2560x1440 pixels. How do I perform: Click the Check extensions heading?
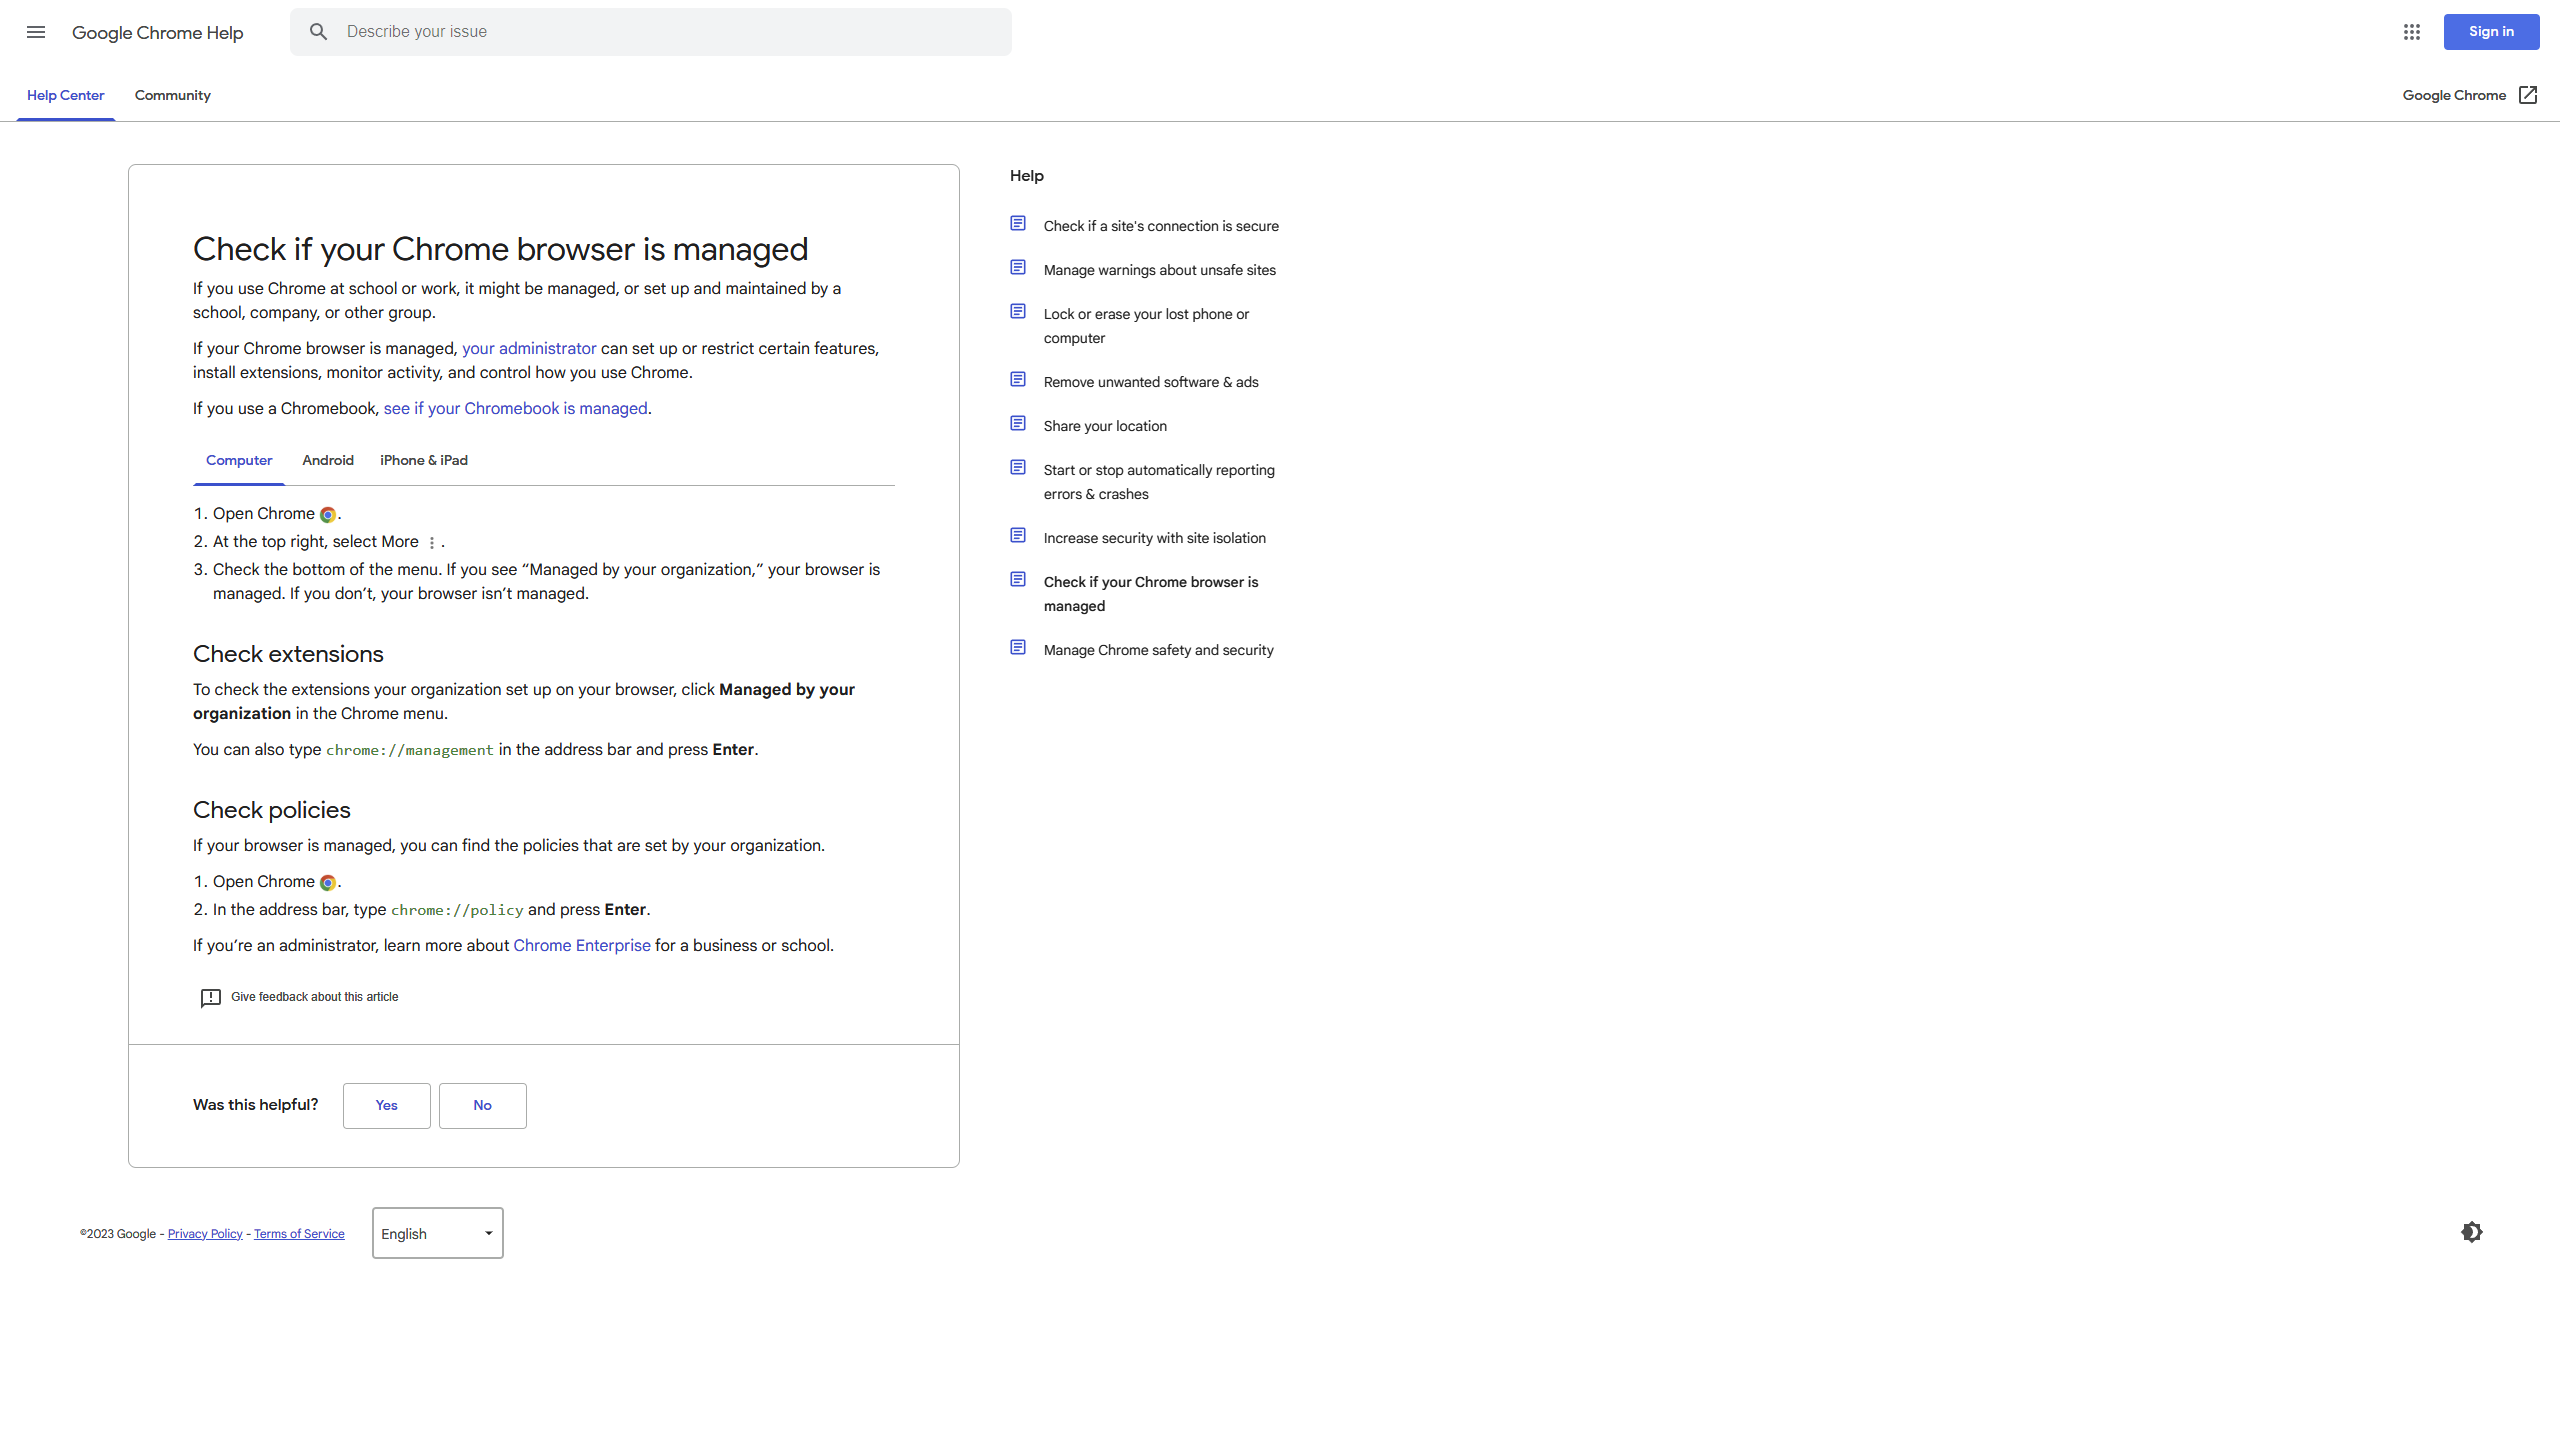(x=288, y=654)
